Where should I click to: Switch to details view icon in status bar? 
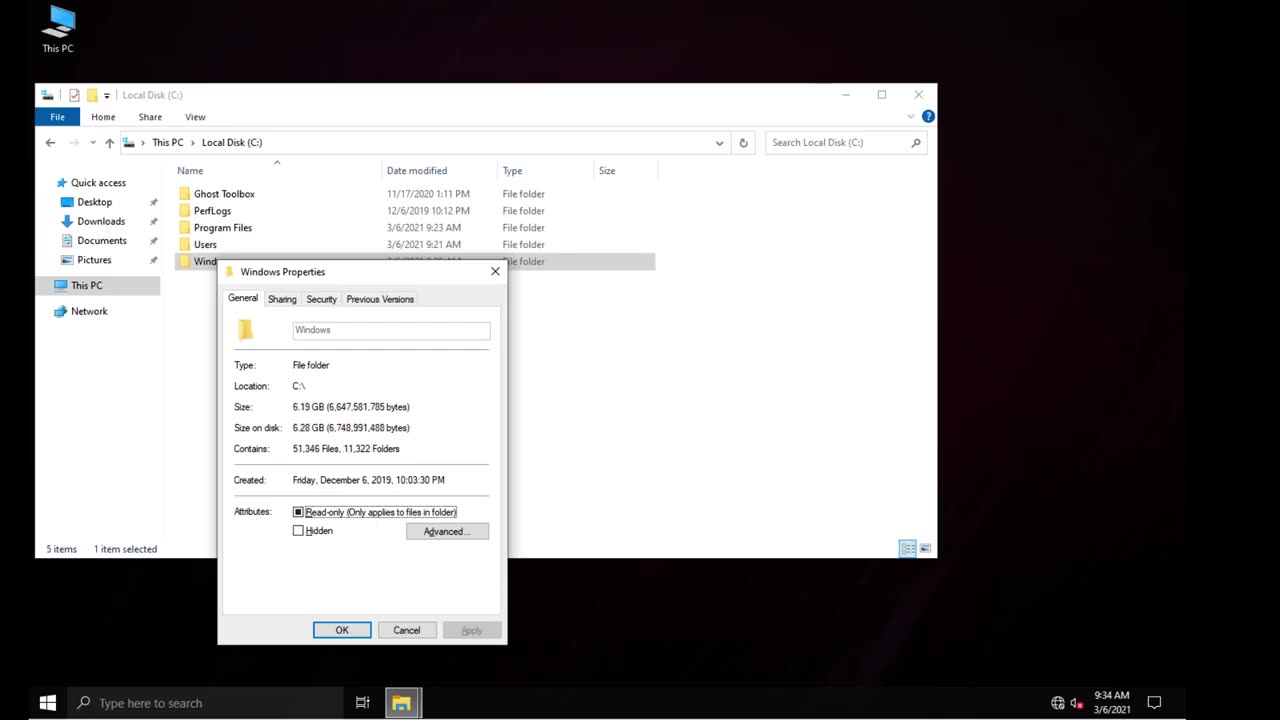[x=907, y=549]
